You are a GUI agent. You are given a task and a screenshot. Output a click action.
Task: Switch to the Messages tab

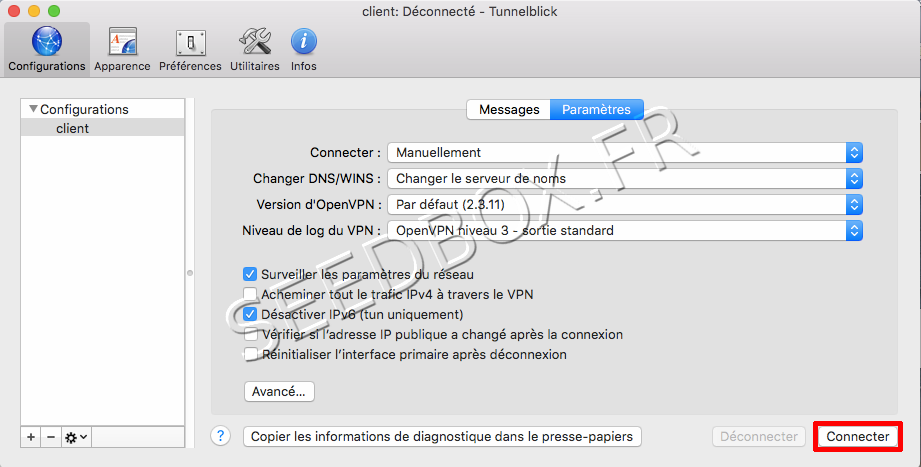tap(509, 110)
